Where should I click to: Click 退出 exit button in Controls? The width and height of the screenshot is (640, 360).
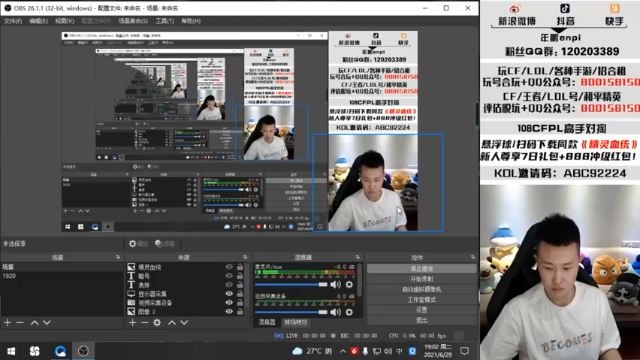pyautogui.click(x=422, y=320)
